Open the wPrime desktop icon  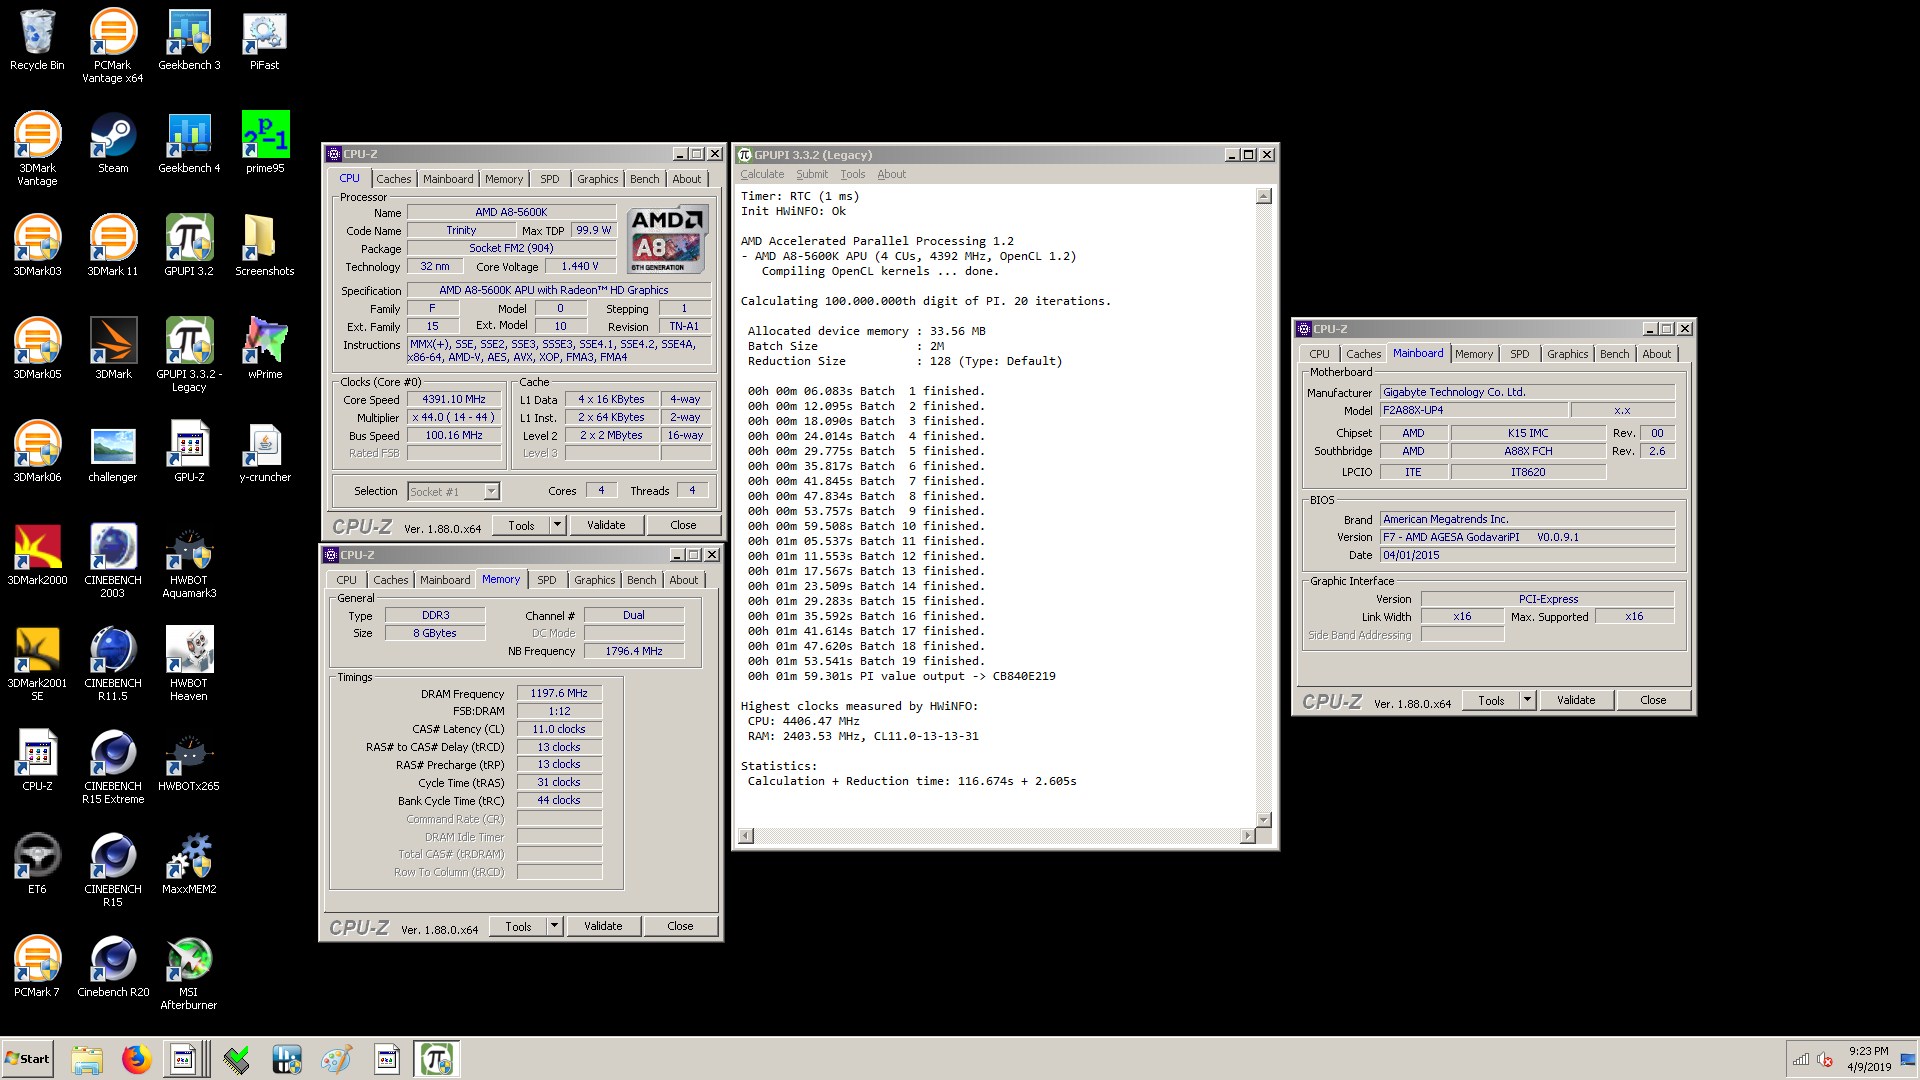[x=265, y=349]
